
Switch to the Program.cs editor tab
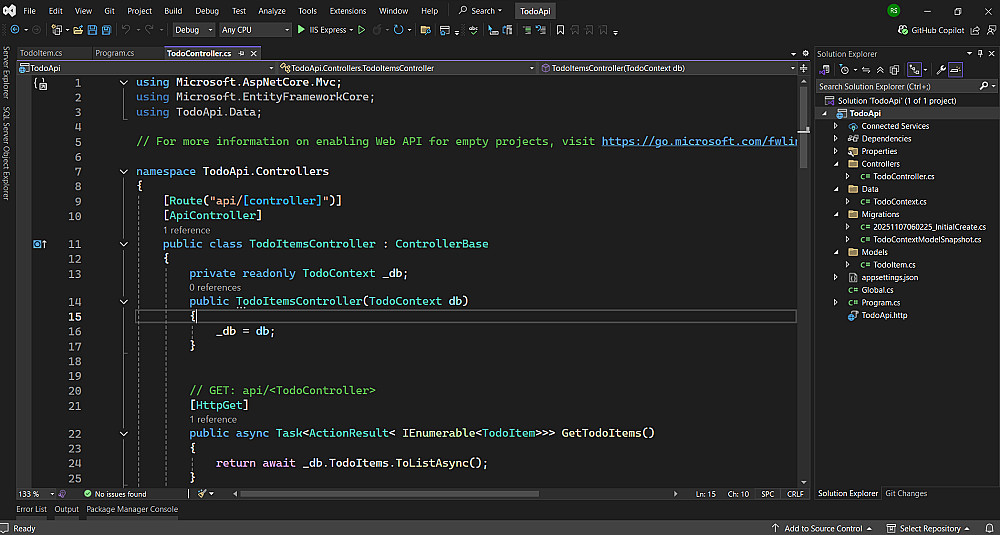point(114,53)
